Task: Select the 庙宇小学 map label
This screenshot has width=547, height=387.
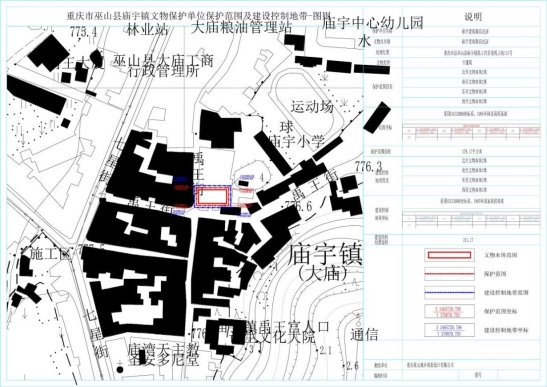Action: pos(297,141)
